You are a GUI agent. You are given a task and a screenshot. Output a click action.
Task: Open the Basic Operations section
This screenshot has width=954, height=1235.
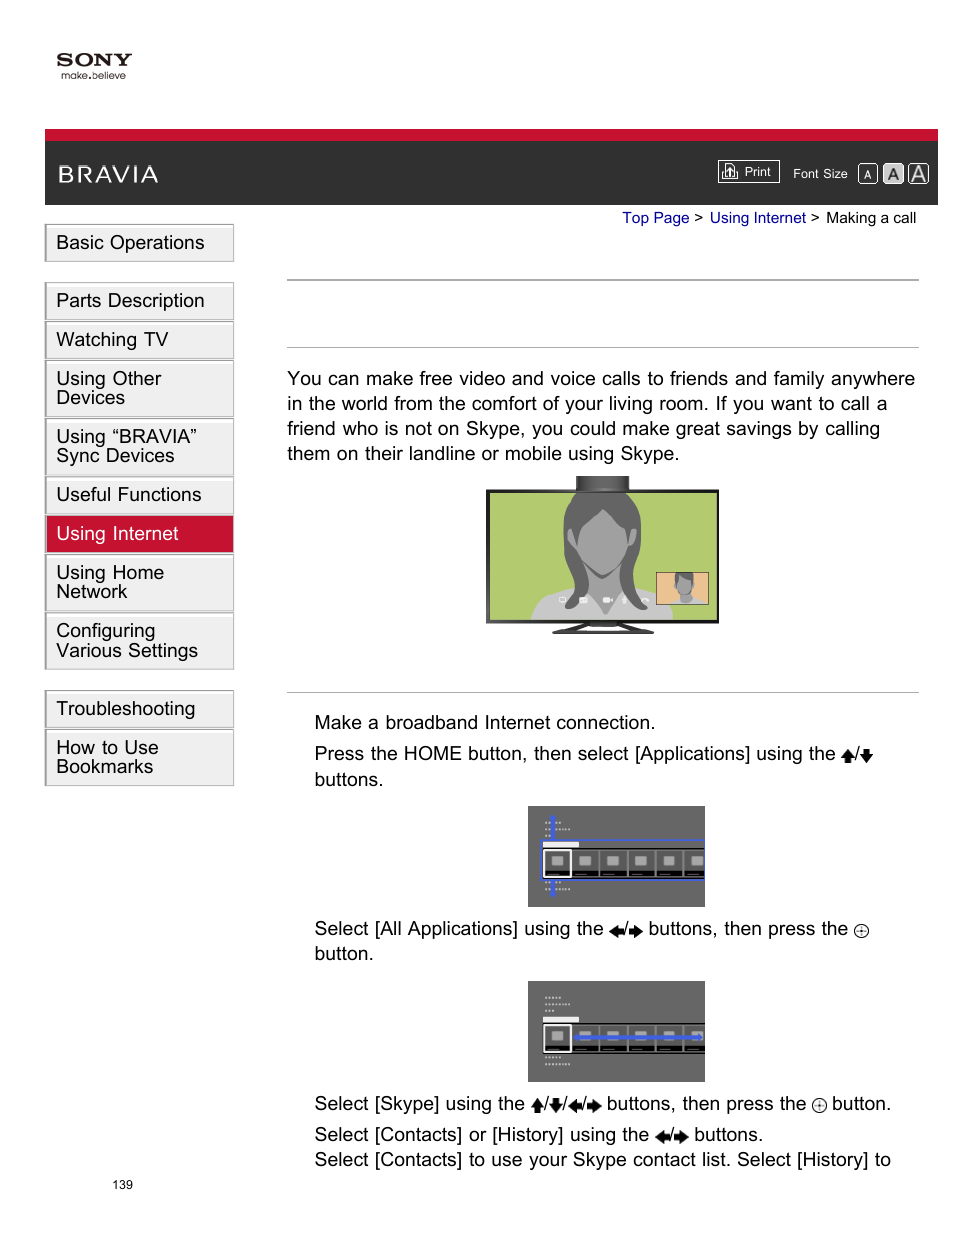pos(140,243)
